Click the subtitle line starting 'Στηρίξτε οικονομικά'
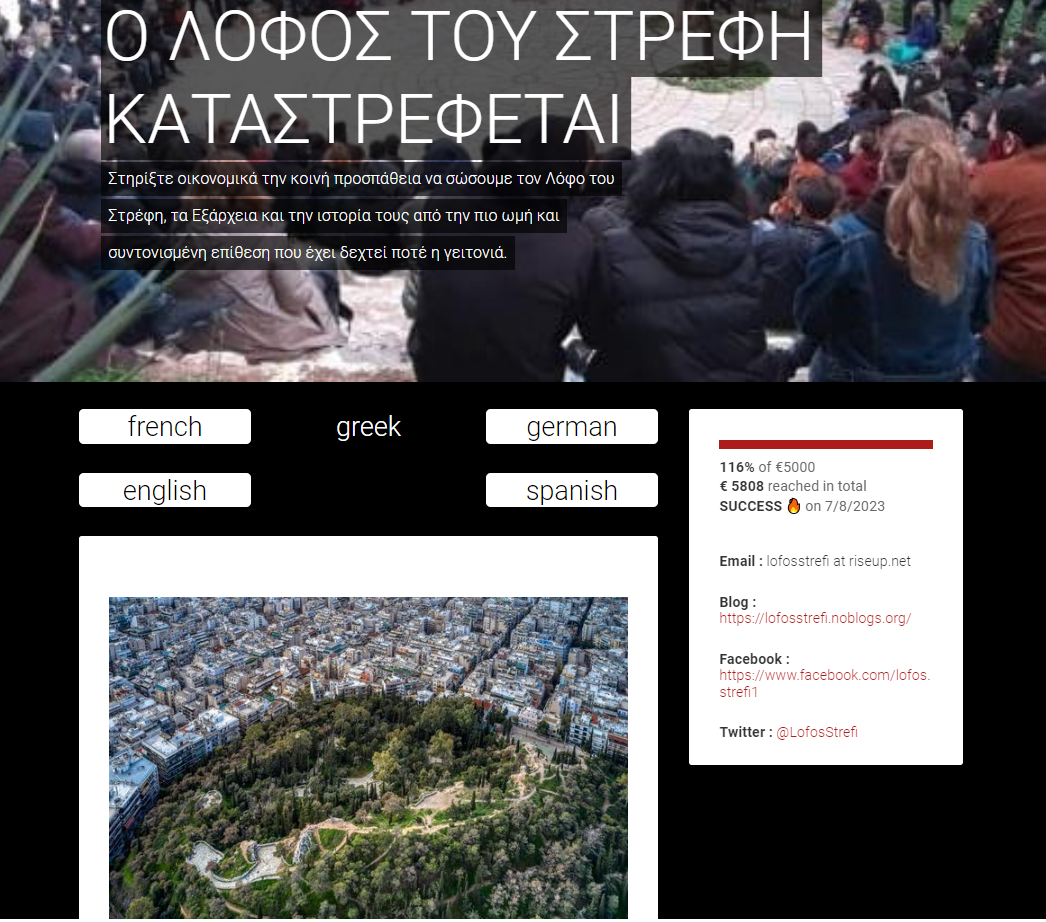 (x=361, y=179)
